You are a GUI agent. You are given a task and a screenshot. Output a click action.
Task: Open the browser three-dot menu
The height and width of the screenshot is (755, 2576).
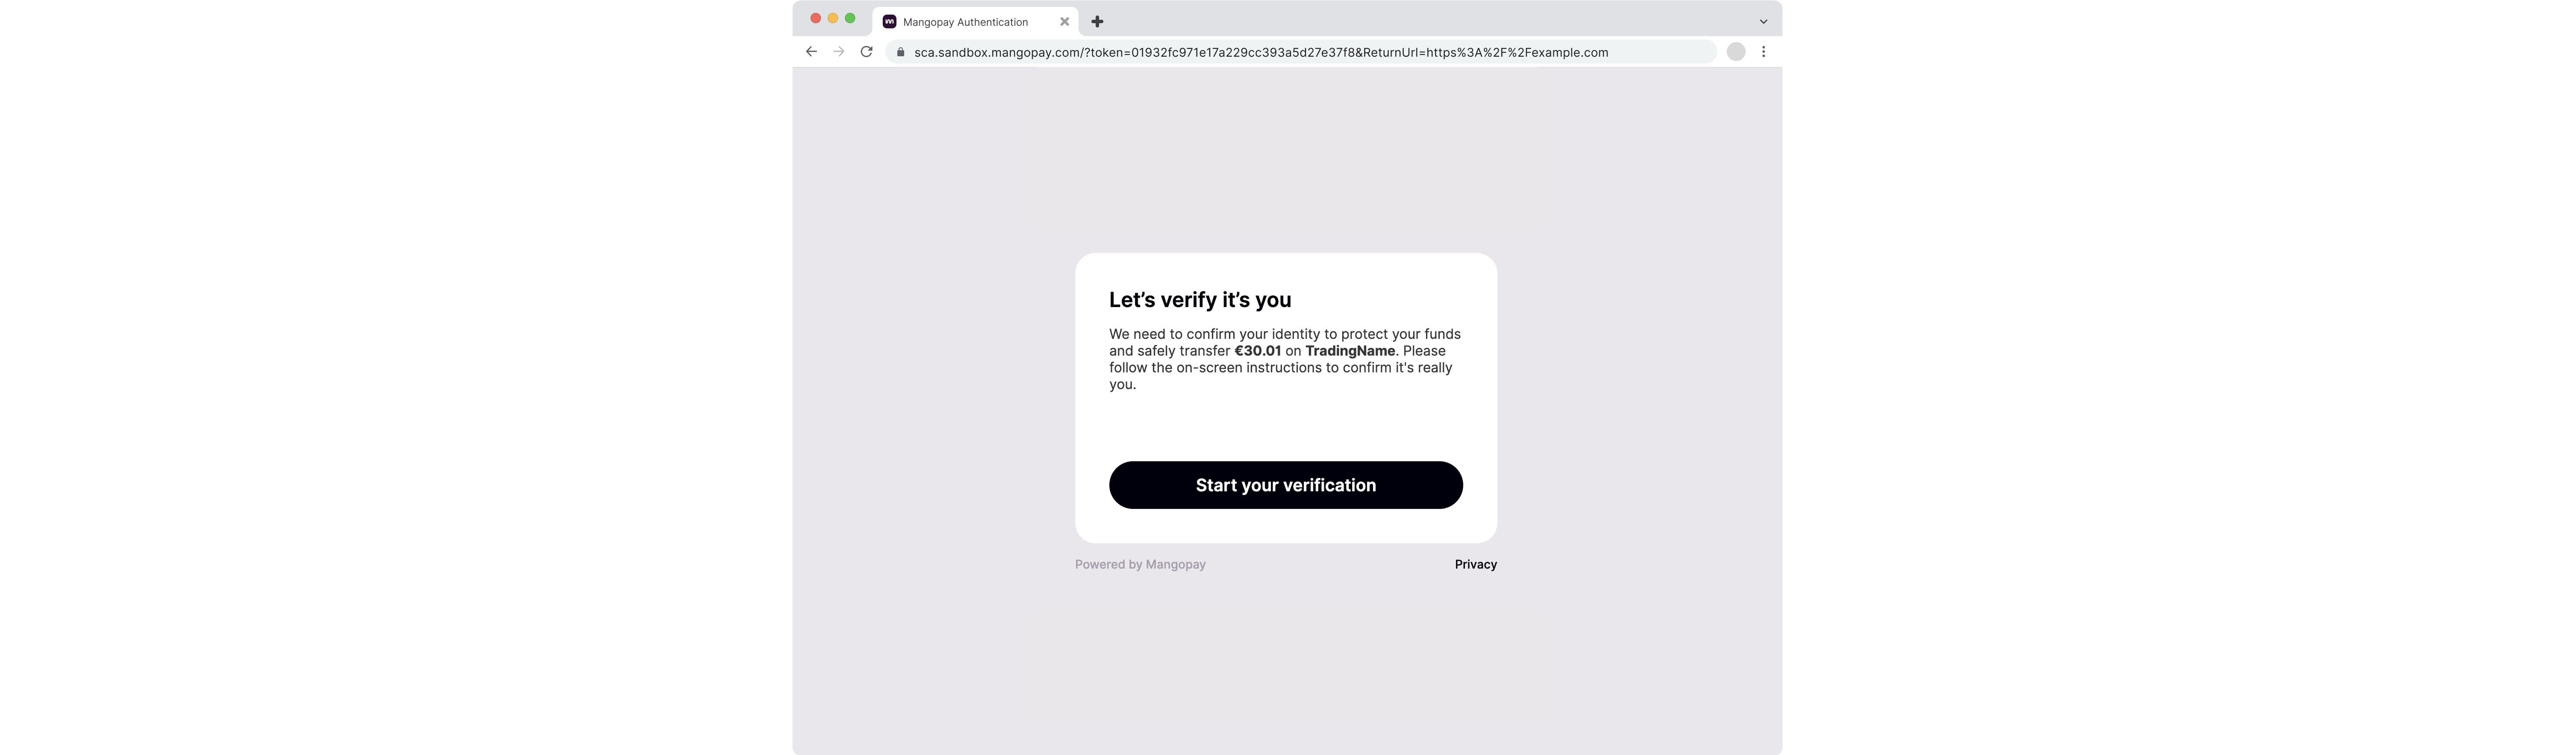coord(1763,52)
